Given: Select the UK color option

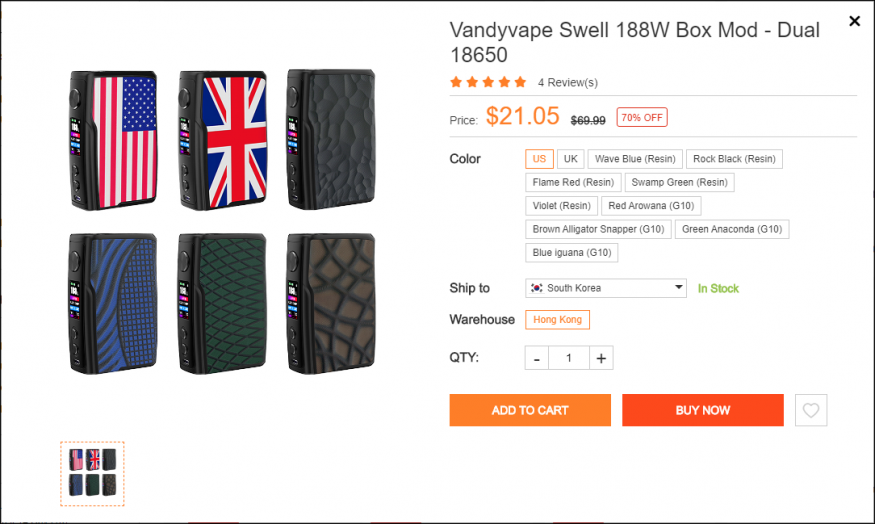Looking at the screenshot, I should [570, 158].
